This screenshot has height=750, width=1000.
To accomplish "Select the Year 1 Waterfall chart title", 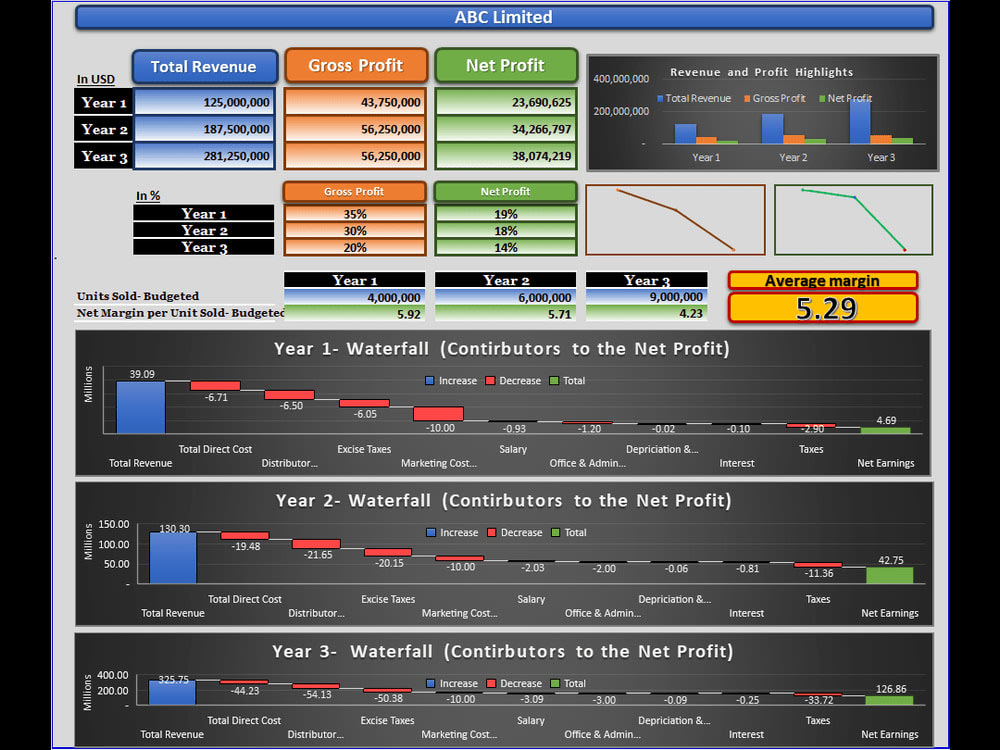I will point(503,349).
